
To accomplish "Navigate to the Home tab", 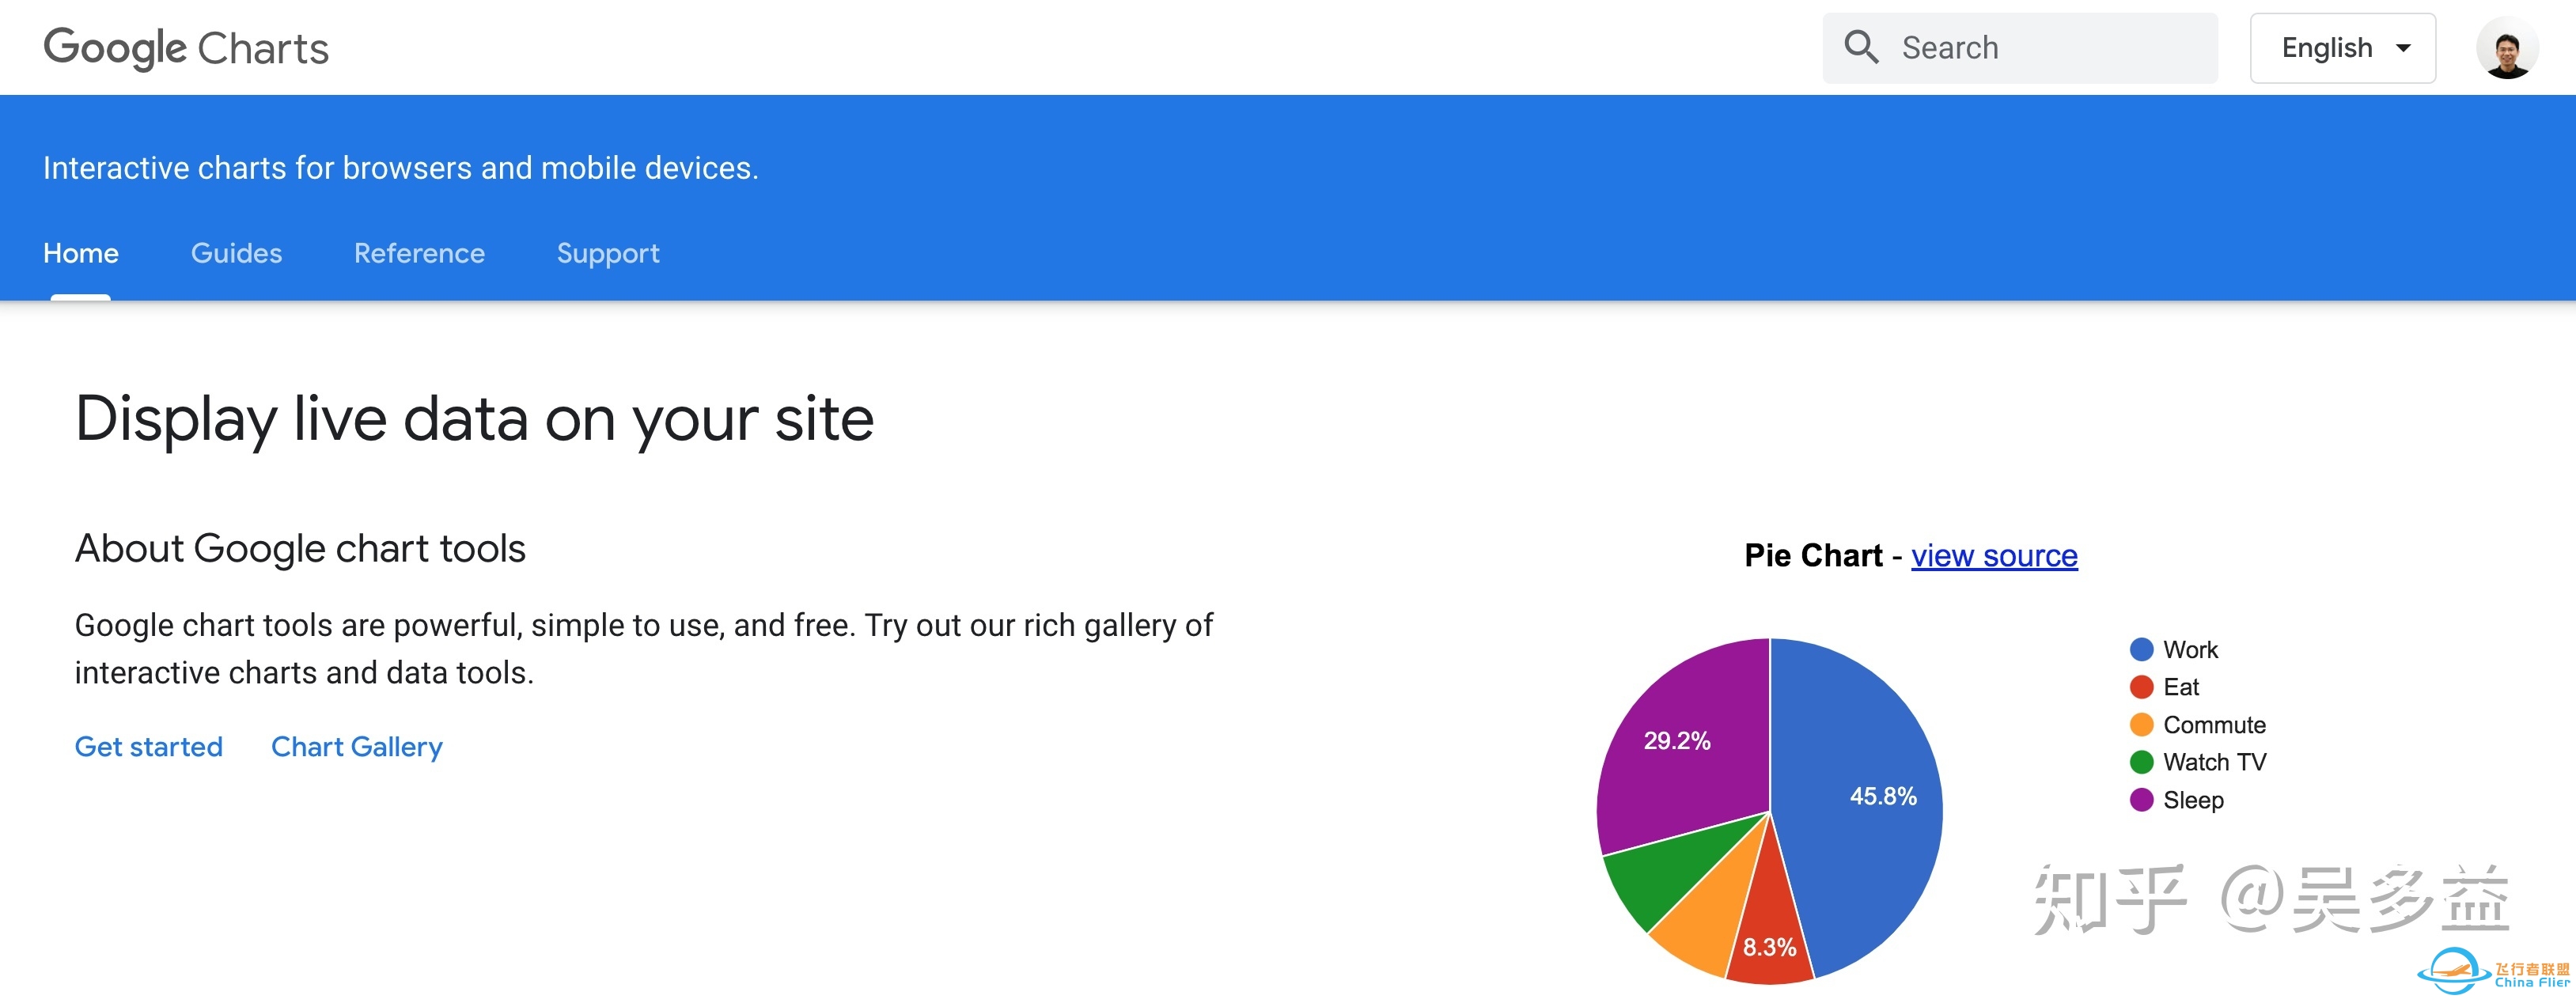I will tap(81, 253).
